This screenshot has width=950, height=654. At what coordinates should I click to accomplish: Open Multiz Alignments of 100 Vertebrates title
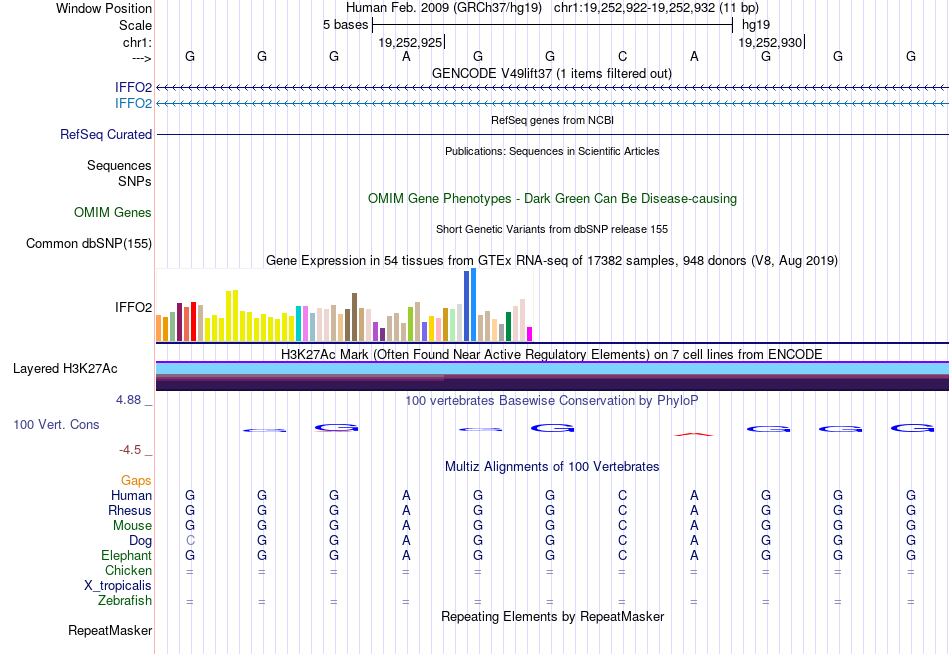552,467
